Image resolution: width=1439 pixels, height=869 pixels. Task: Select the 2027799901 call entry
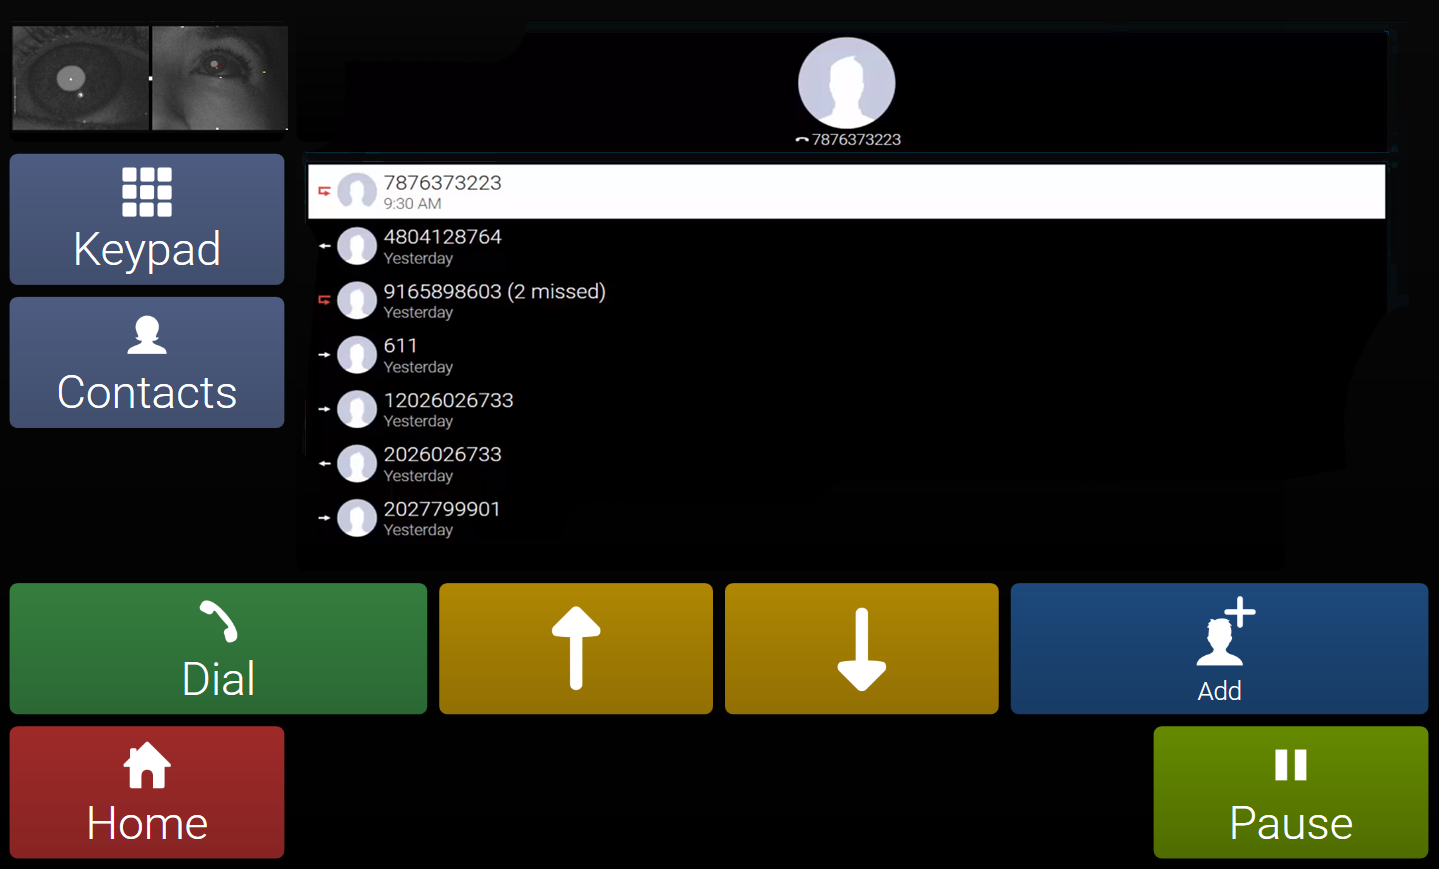700,517
